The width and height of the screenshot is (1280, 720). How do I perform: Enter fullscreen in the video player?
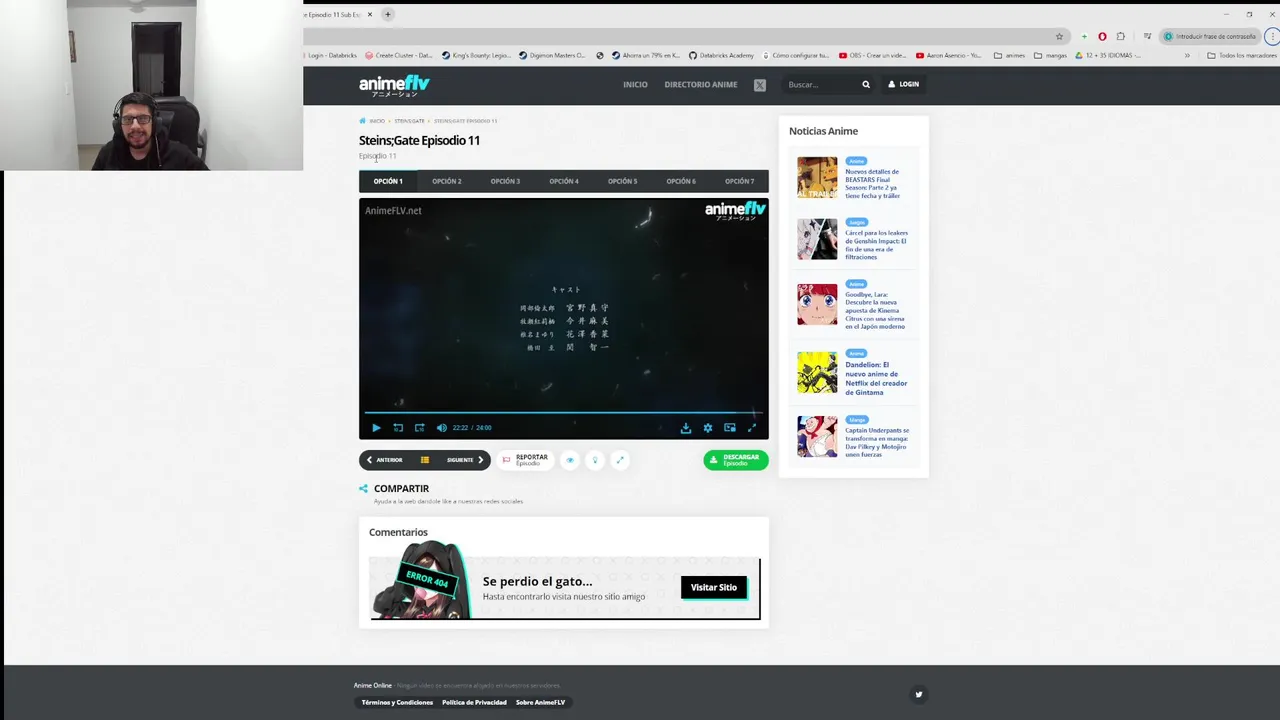click(x=752, y=428)
